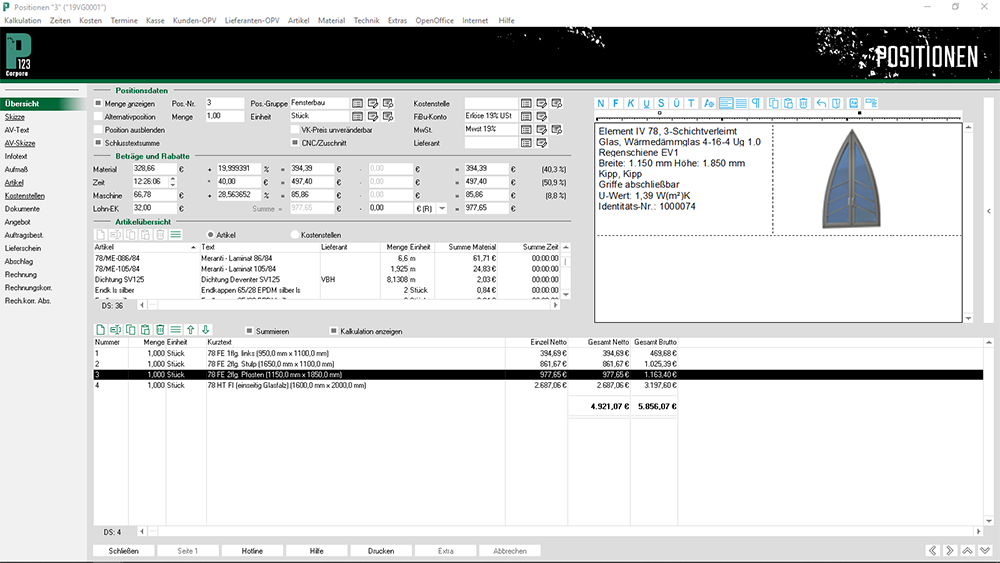The height and width of the screenshot is (563, 1000).
Task: Select the Kostenstellen radio button
Action: pos(295,233)
